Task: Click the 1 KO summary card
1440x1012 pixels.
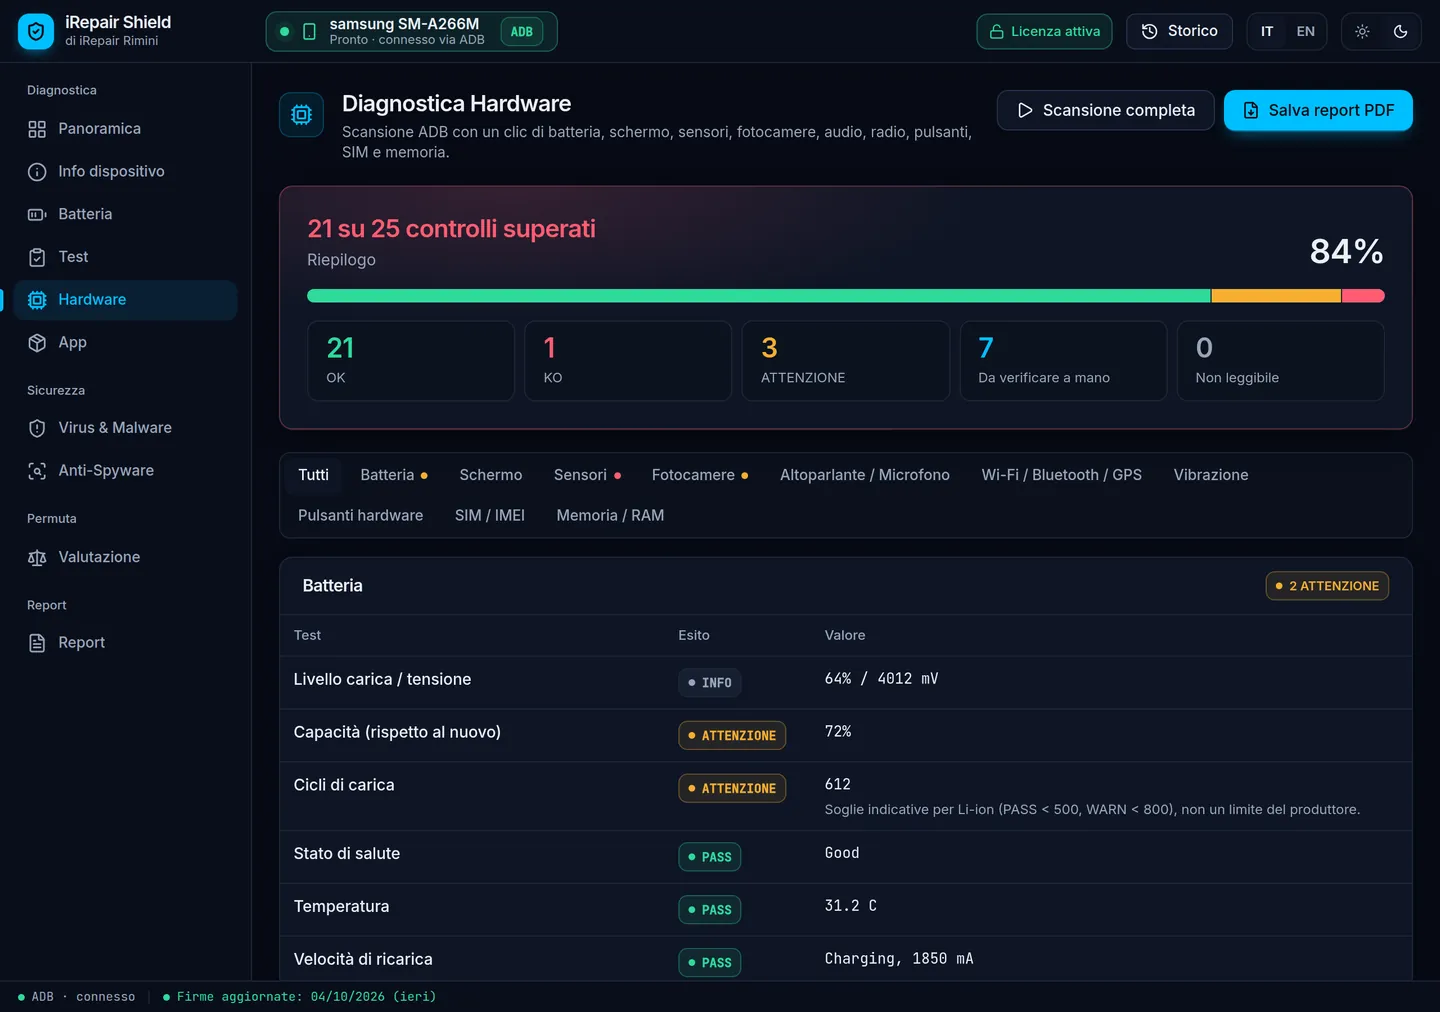Action: pyautogui.click(x=628, y=361)
